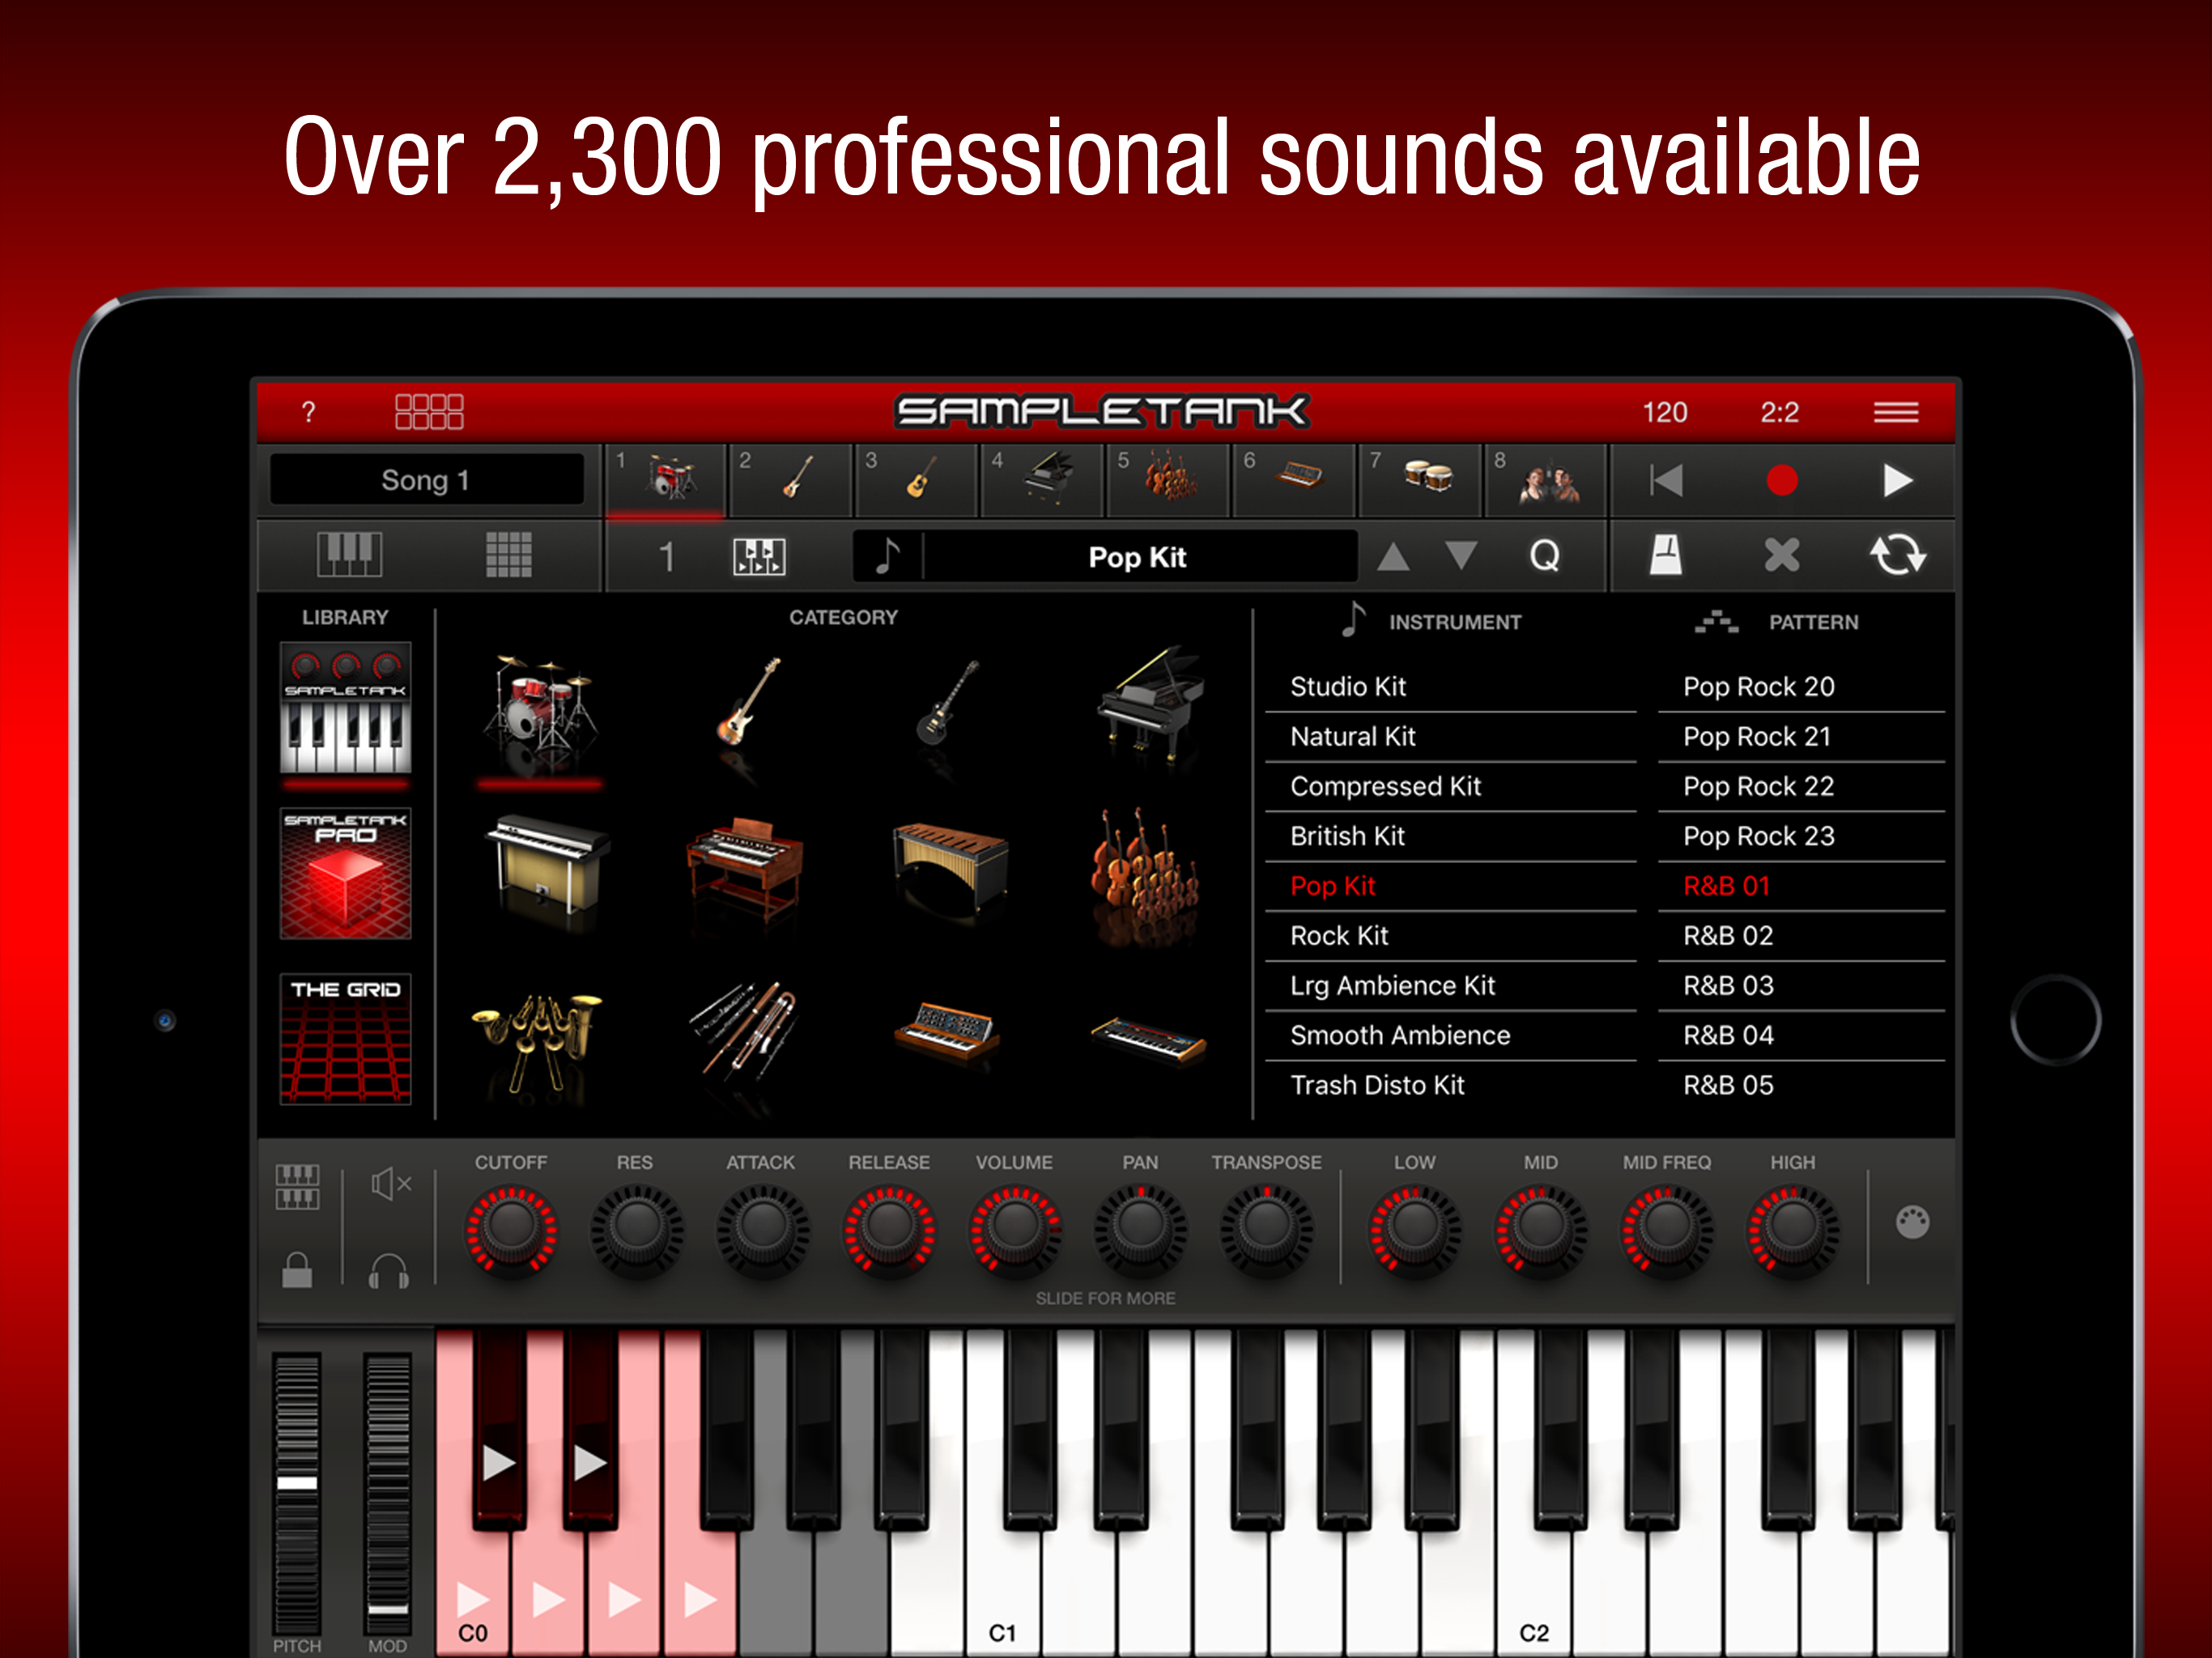Toggle the keyboard lock icon

[x=297, y=1270]
